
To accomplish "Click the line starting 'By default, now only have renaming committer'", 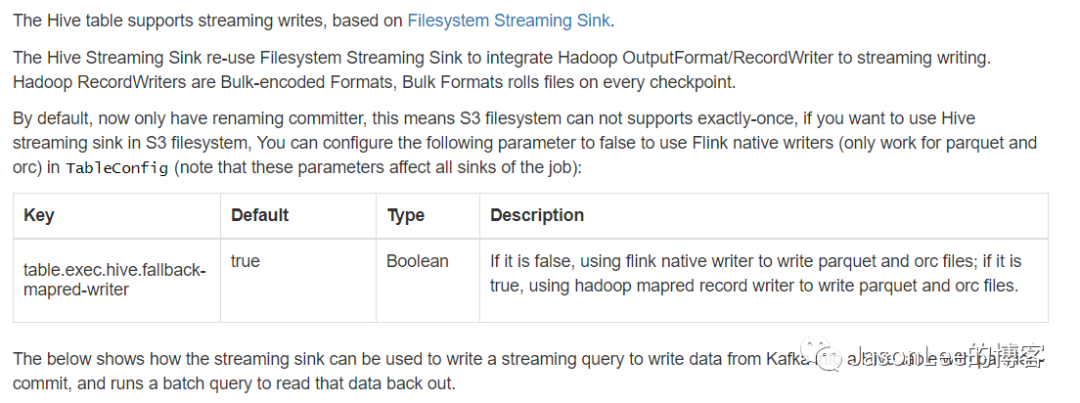I will pyautogui.click(x=494, y=118).
